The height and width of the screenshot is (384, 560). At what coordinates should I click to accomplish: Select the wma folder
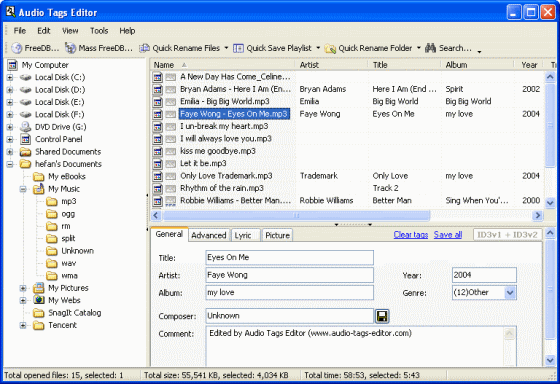[x=69, y=276]
